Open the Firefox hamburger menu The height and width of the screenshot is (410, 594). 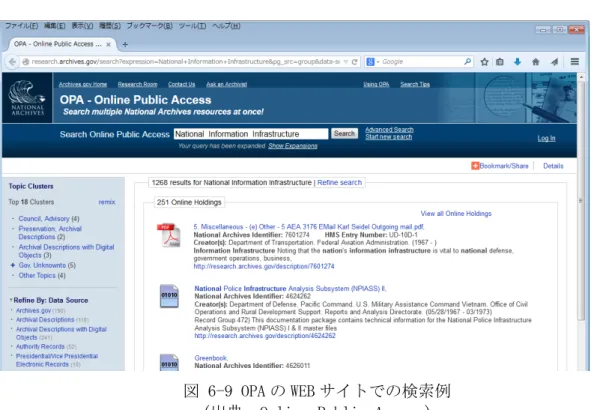click(x=575, y=61)
